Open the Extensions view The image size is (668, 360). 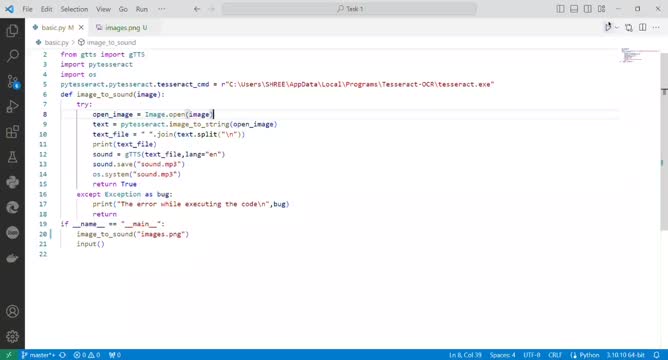12,132
